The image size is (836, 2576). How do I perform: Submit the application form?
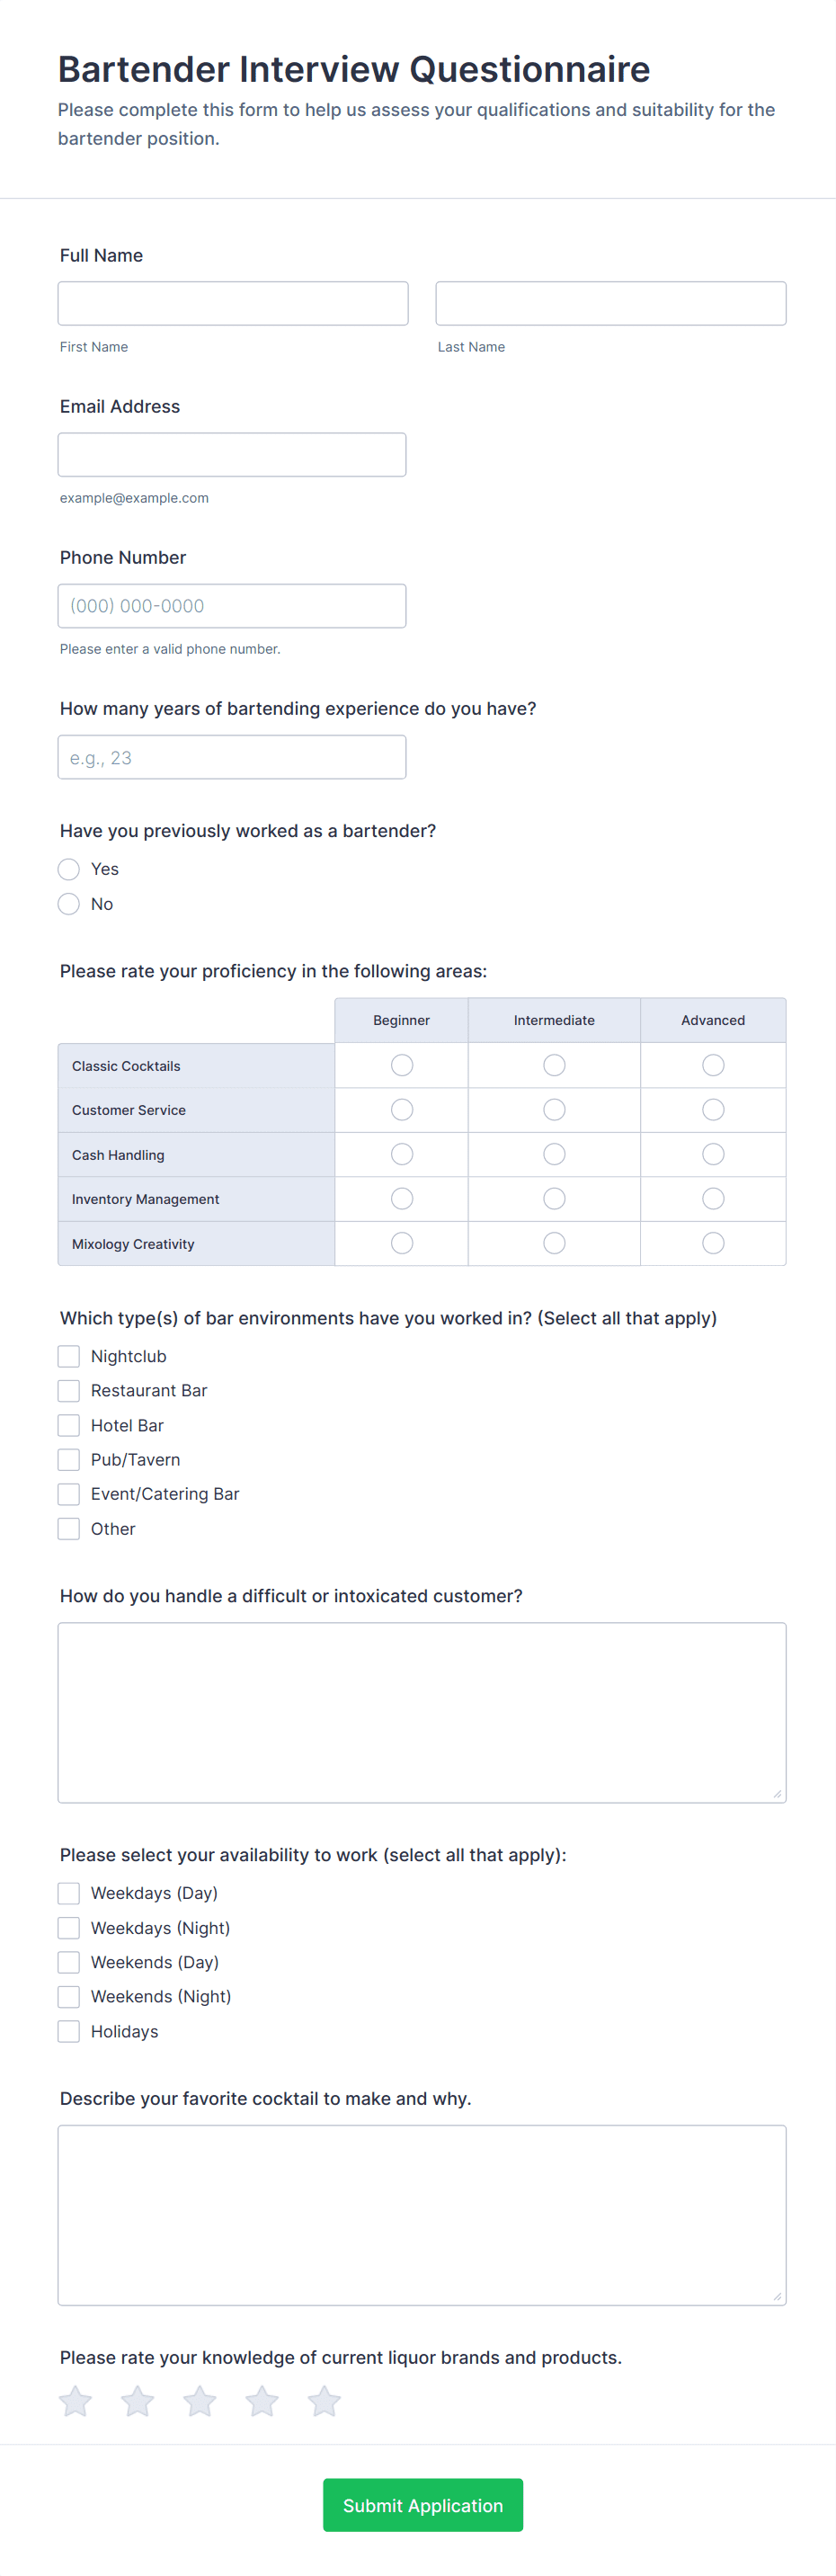422,2504
